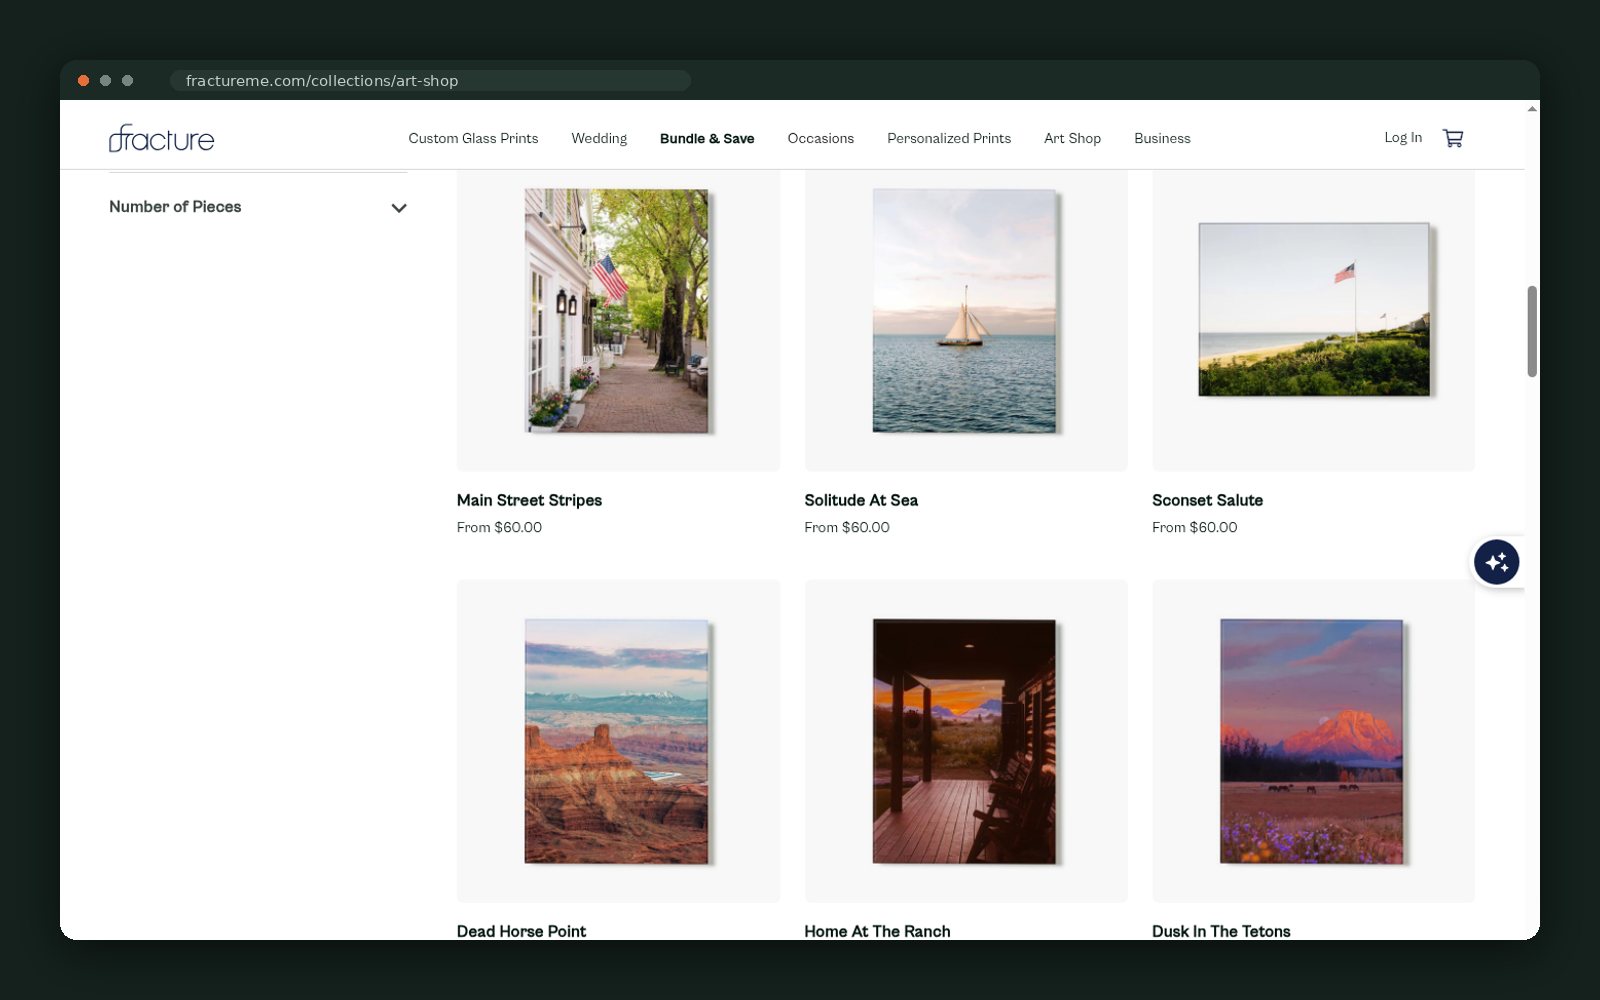Screen dimensions: 1600x1000
Task: Open the shopping cart icon
Action: tap(1453, 138)
